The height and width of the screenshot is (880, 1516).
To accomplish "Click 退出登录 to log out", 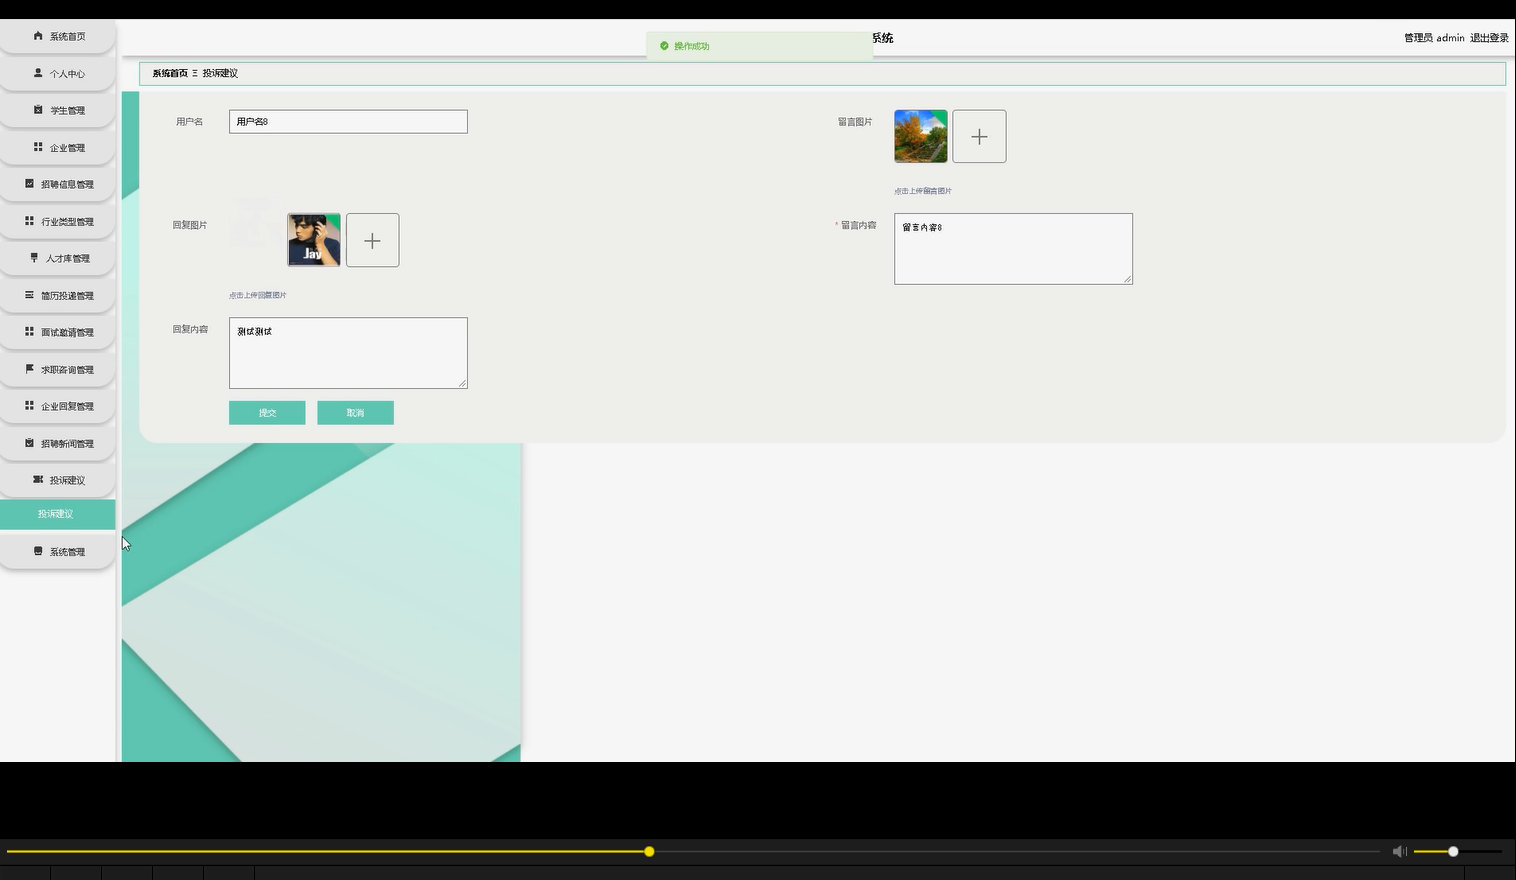I will click(1489, 37).
